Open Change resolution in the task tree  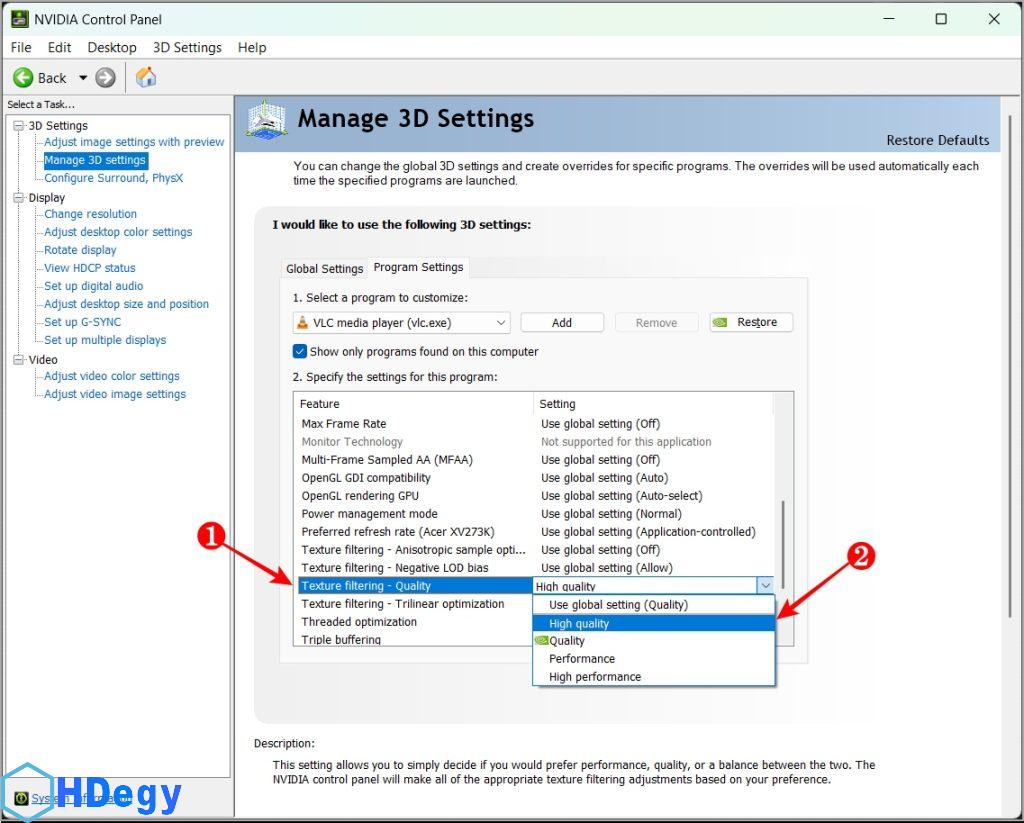(90, 214)
